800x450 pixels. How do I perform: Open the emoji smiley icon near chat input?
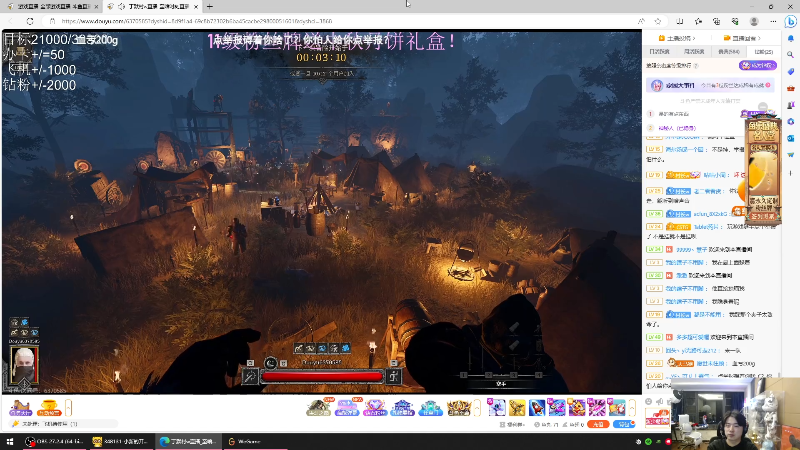pos(648,402)
